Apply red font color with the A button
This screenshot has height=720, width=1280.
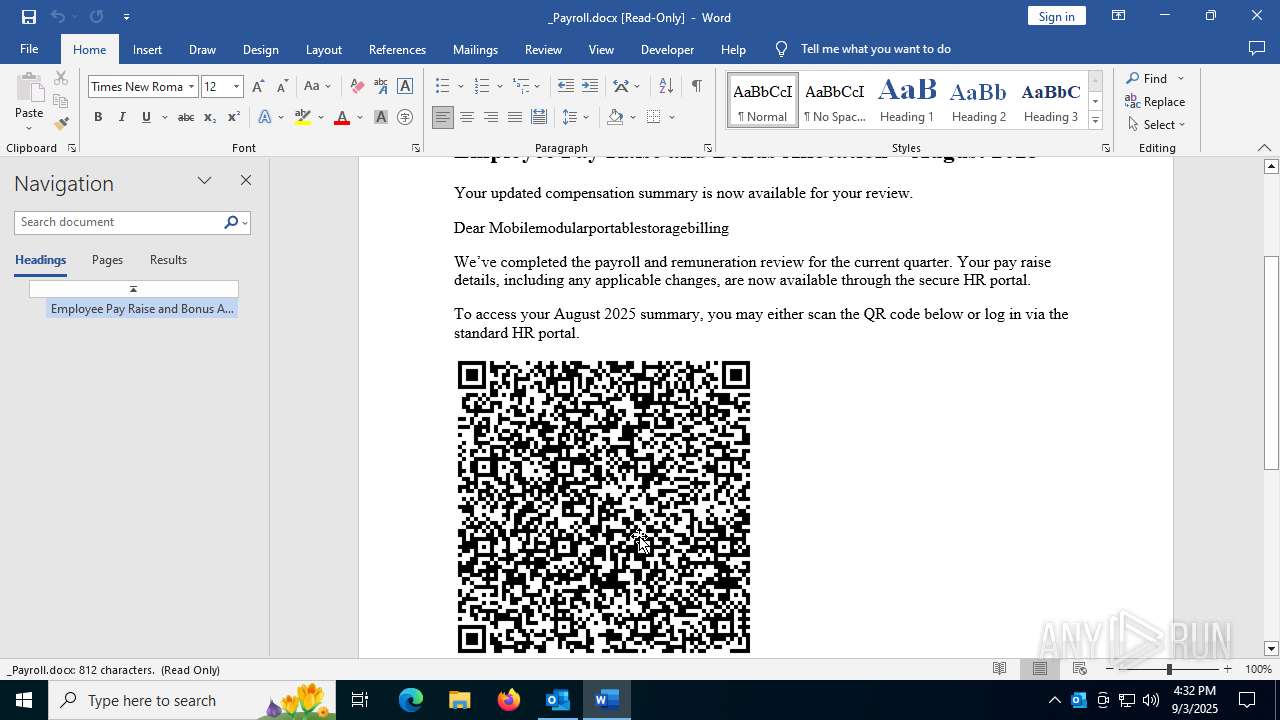click(x=342, y=118)
